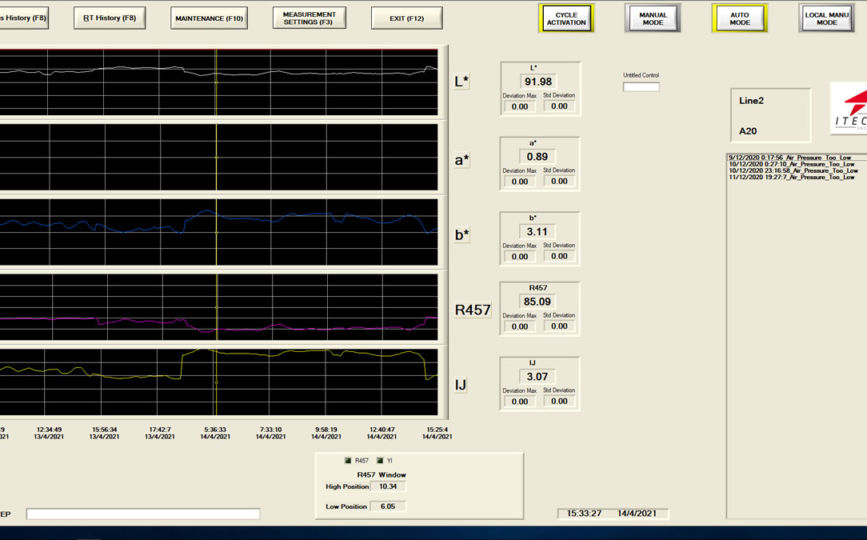This screenshot has height=540, width=867.
Task: Click time axis label 15:56:34 13/4/2021
Action: [x=105, y=433]
